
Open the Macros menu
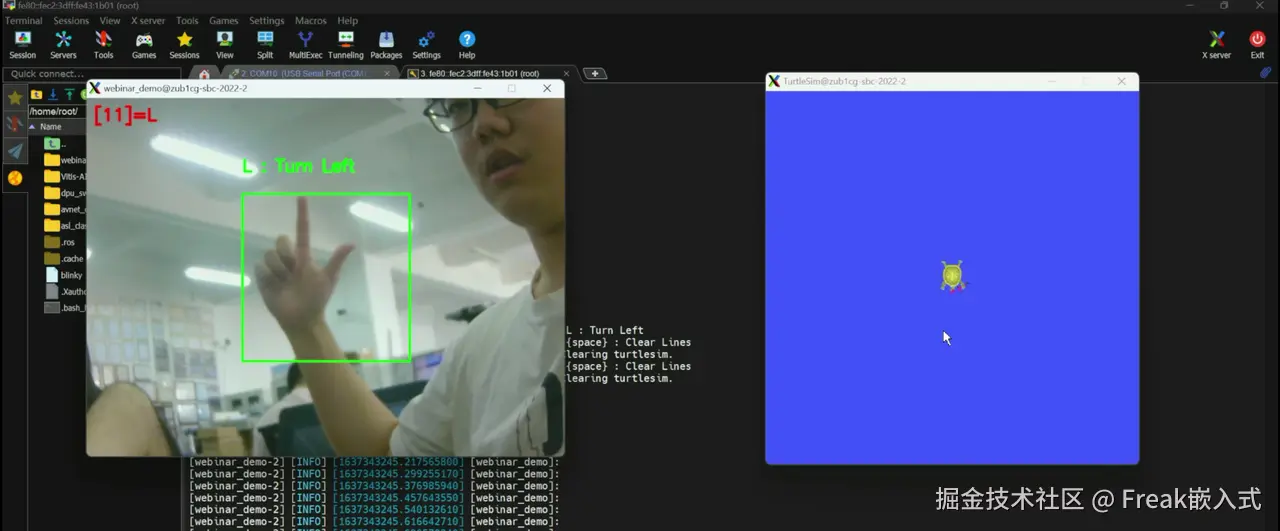click(x=311, y=20)
